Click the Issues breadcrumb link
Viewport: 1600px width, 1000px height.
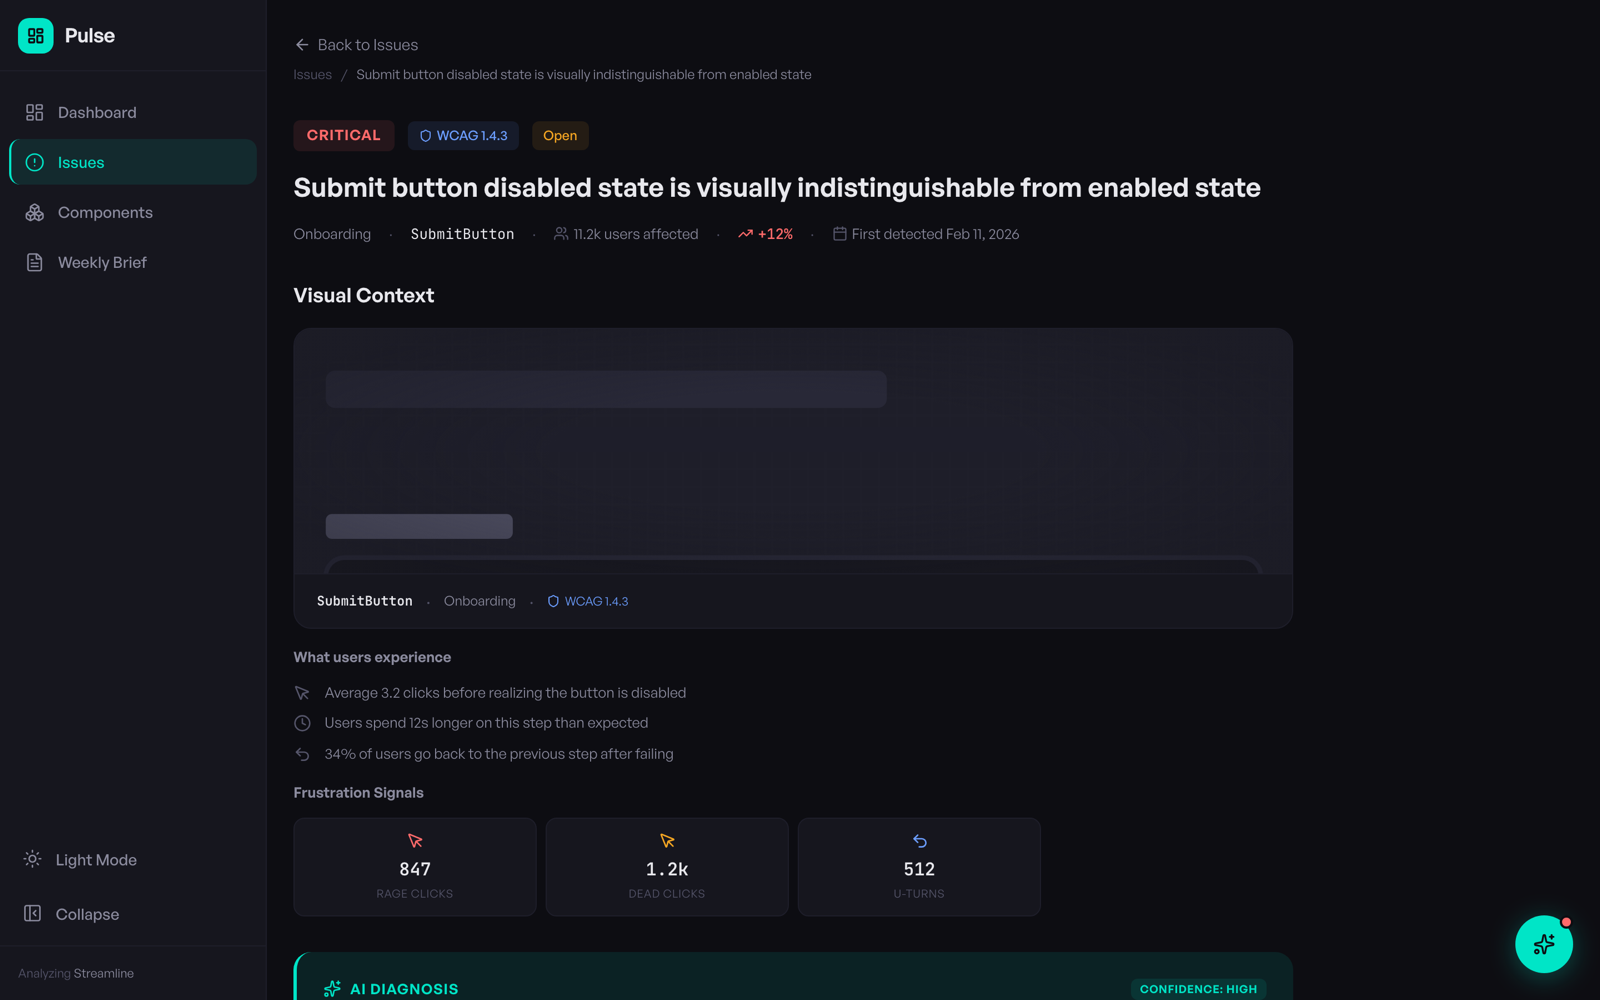coord(311,74)
